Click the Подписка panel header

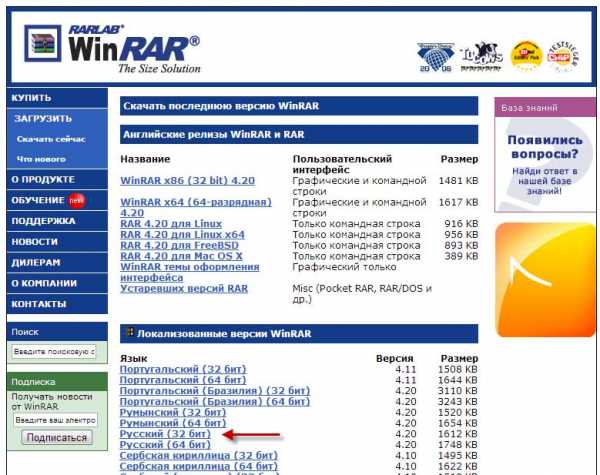(x=57, y=382)
